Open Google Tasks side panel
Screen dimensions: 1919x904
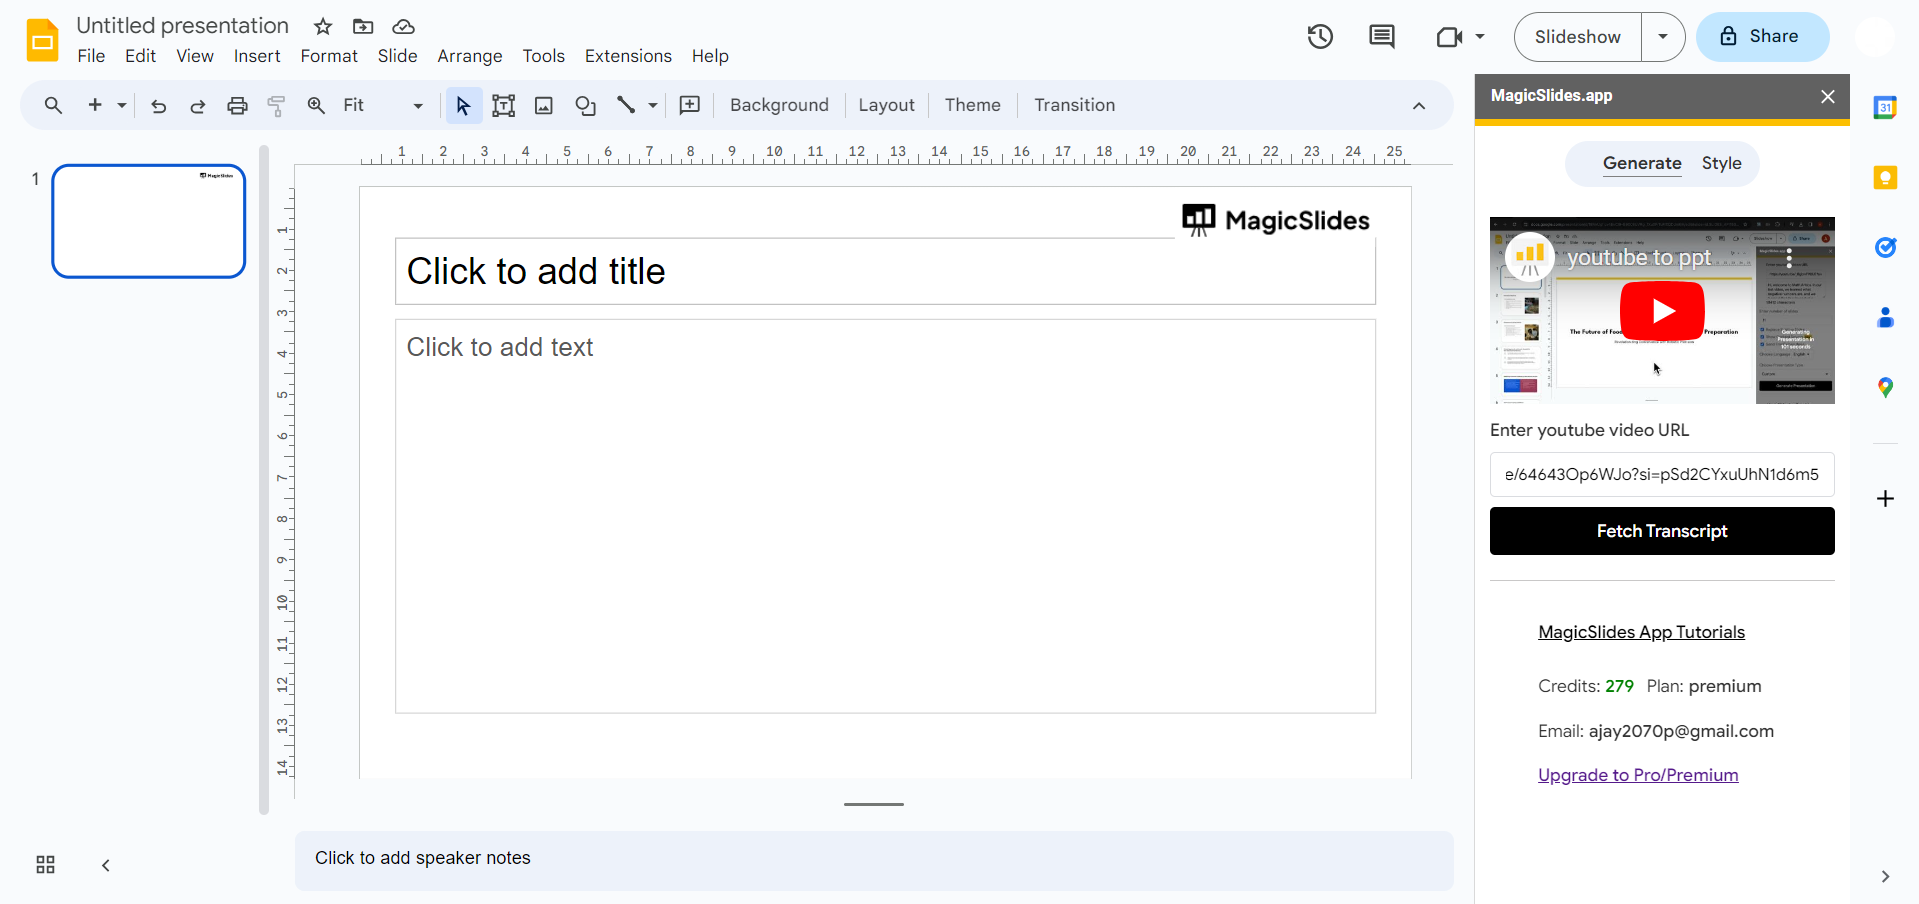(1885, 247)
